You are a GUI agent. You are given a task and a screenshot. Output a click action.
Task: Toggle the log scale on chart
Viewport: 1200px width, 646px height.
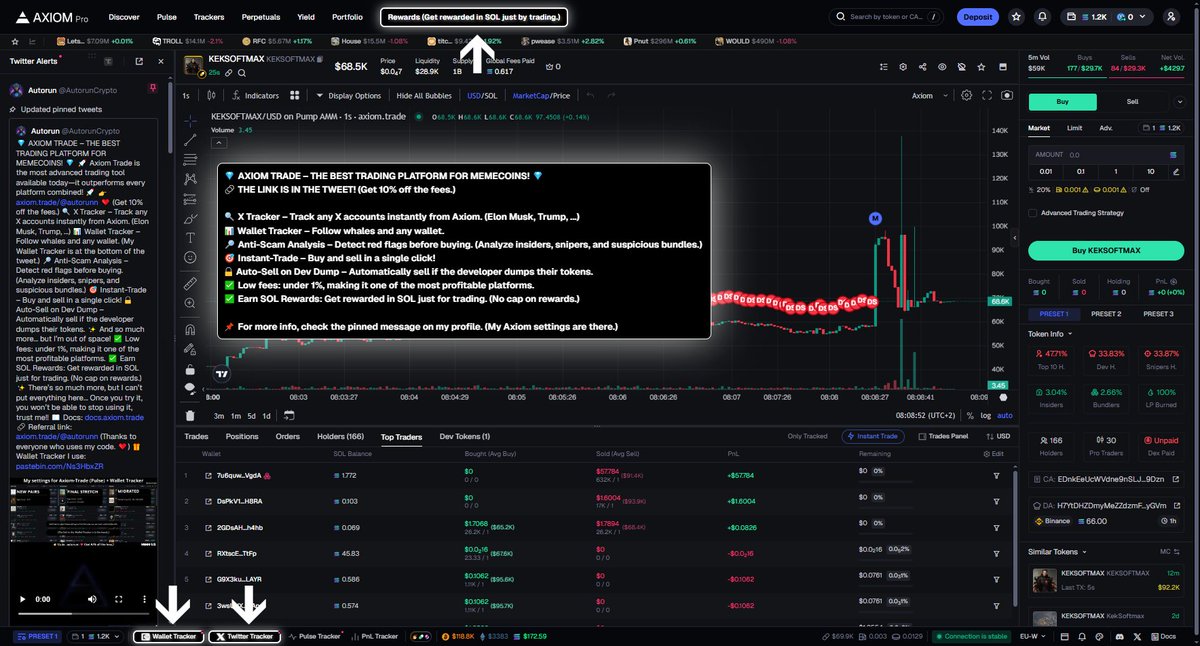point(986,416)
